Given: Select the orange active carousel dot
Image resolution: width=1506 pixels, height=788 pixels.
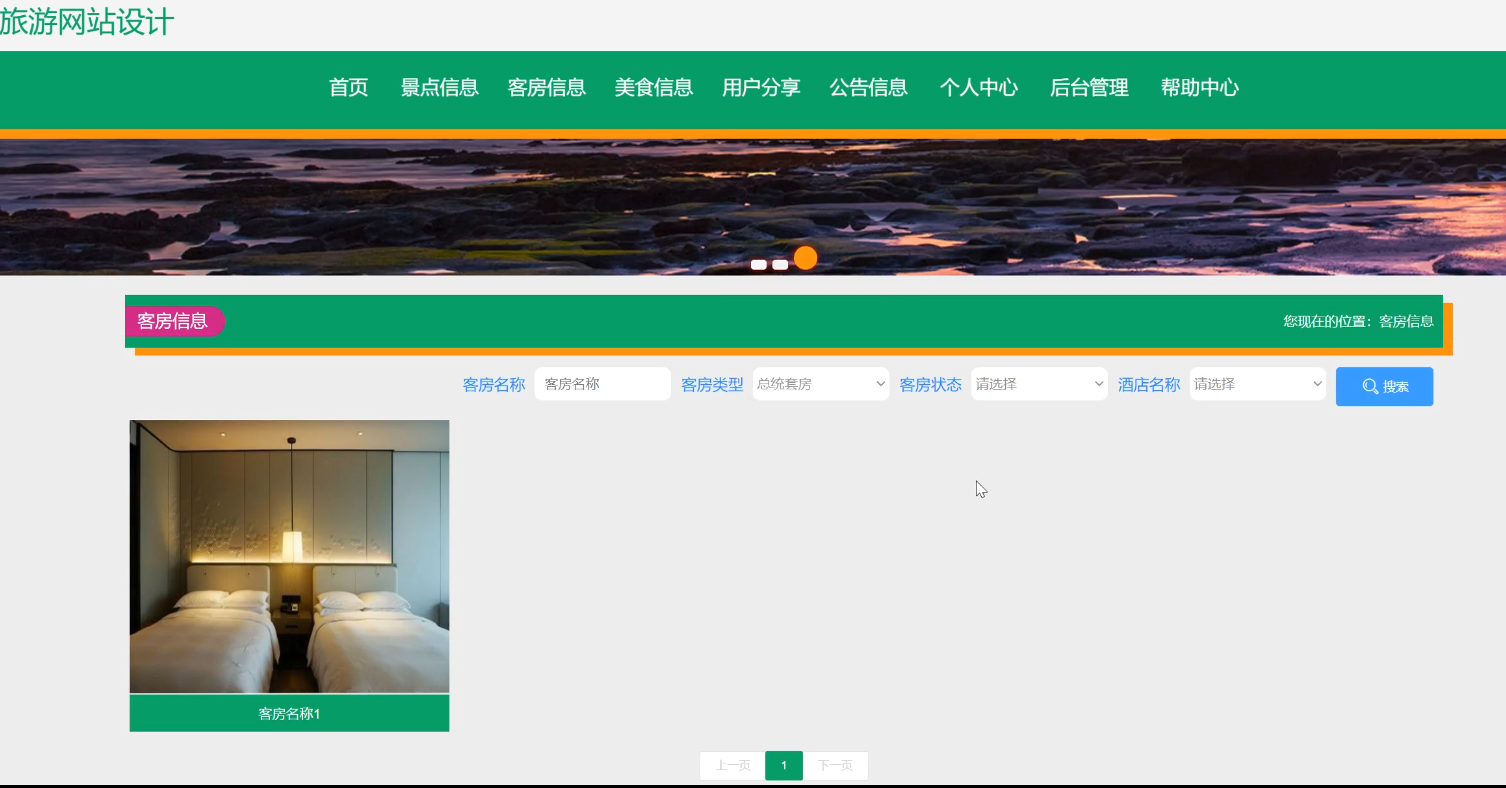Looking at the screenshot, I should (806, 258).
